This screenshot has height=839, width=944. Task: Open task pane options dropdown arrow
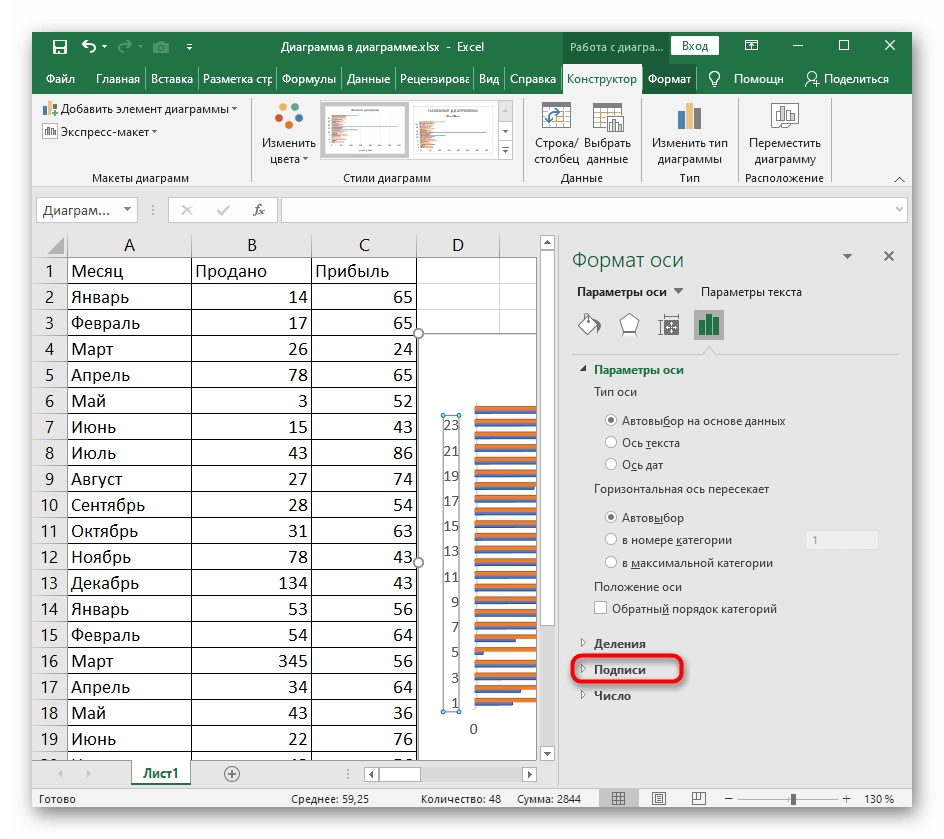click(x=847, y=256)
